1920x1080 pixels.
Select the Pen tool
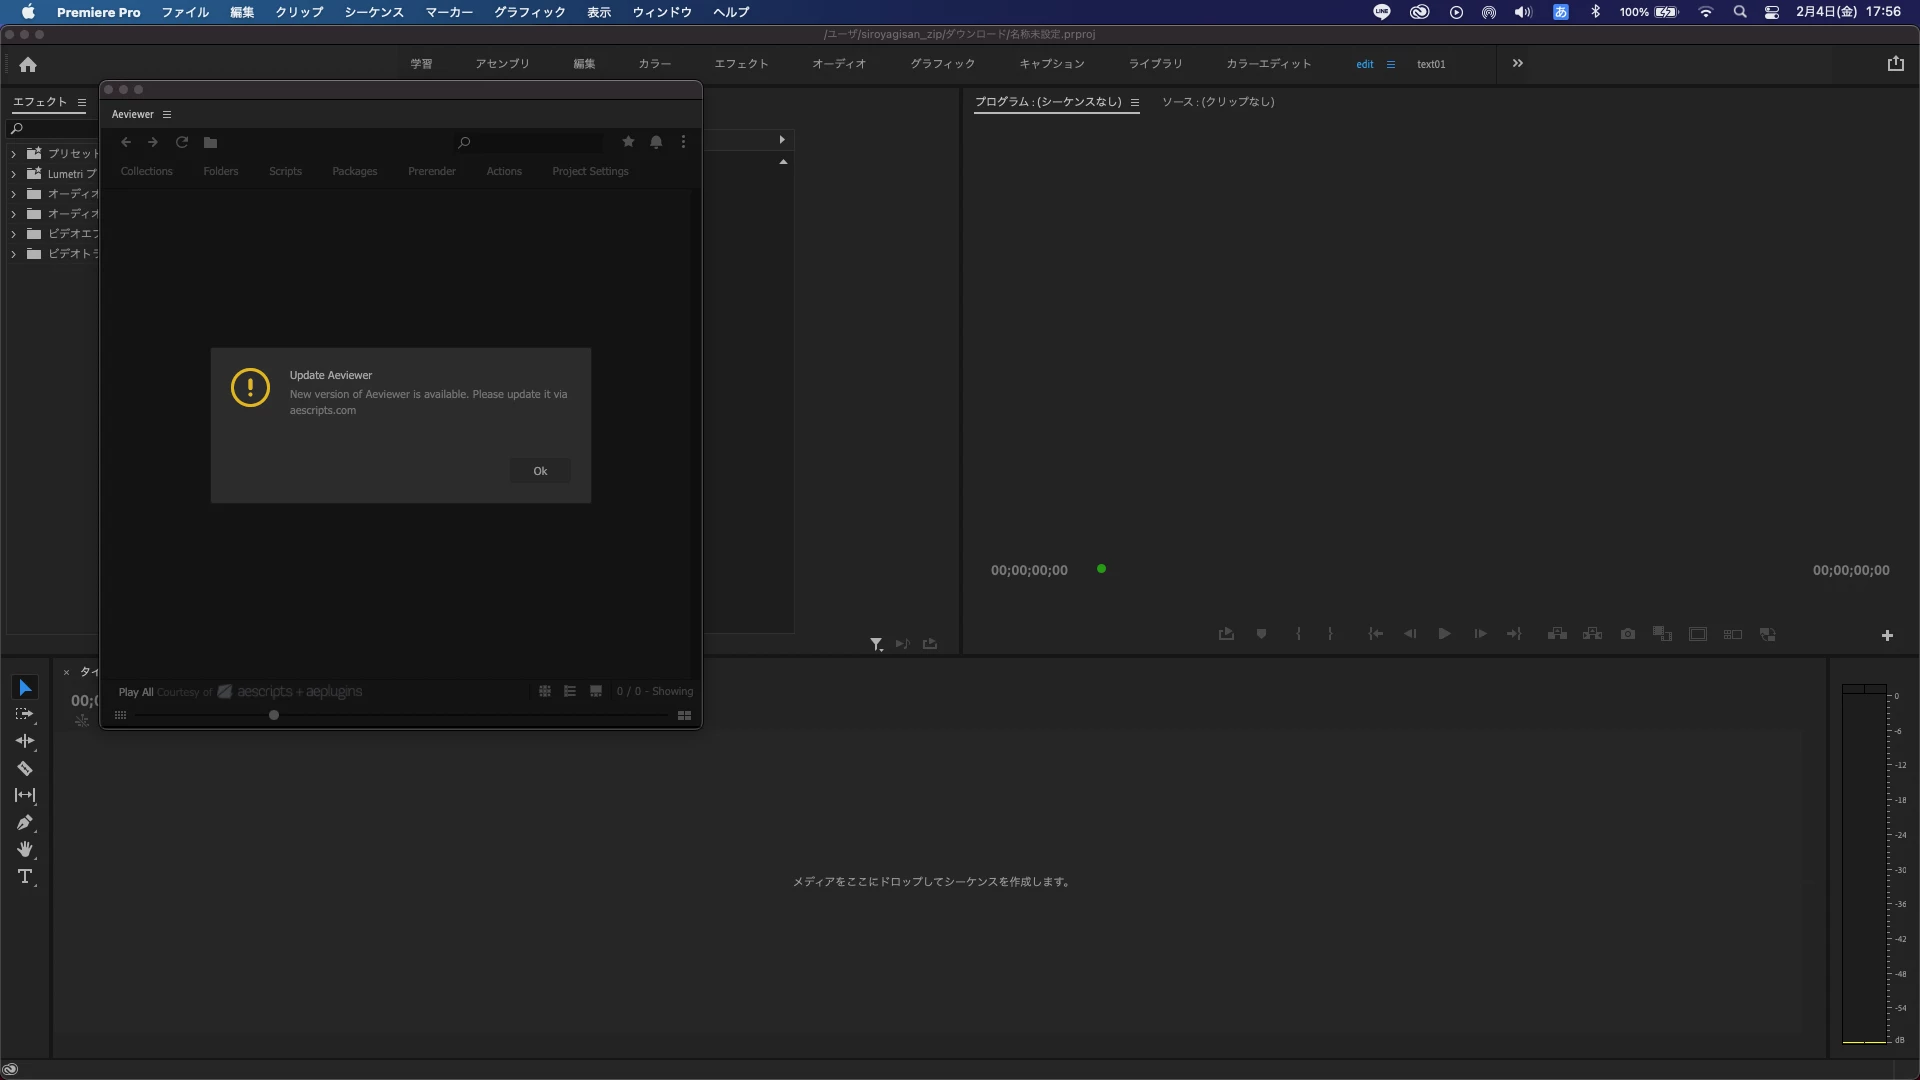point(25,822)
